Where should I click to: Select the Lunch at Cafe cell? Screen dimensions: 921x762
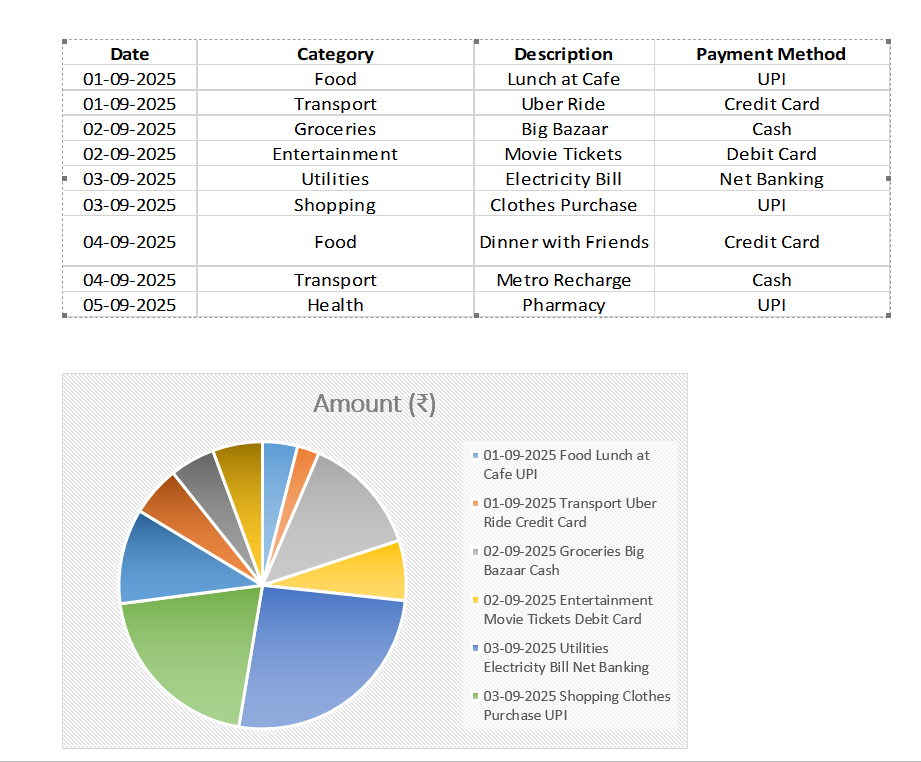[x=564, y=78]
